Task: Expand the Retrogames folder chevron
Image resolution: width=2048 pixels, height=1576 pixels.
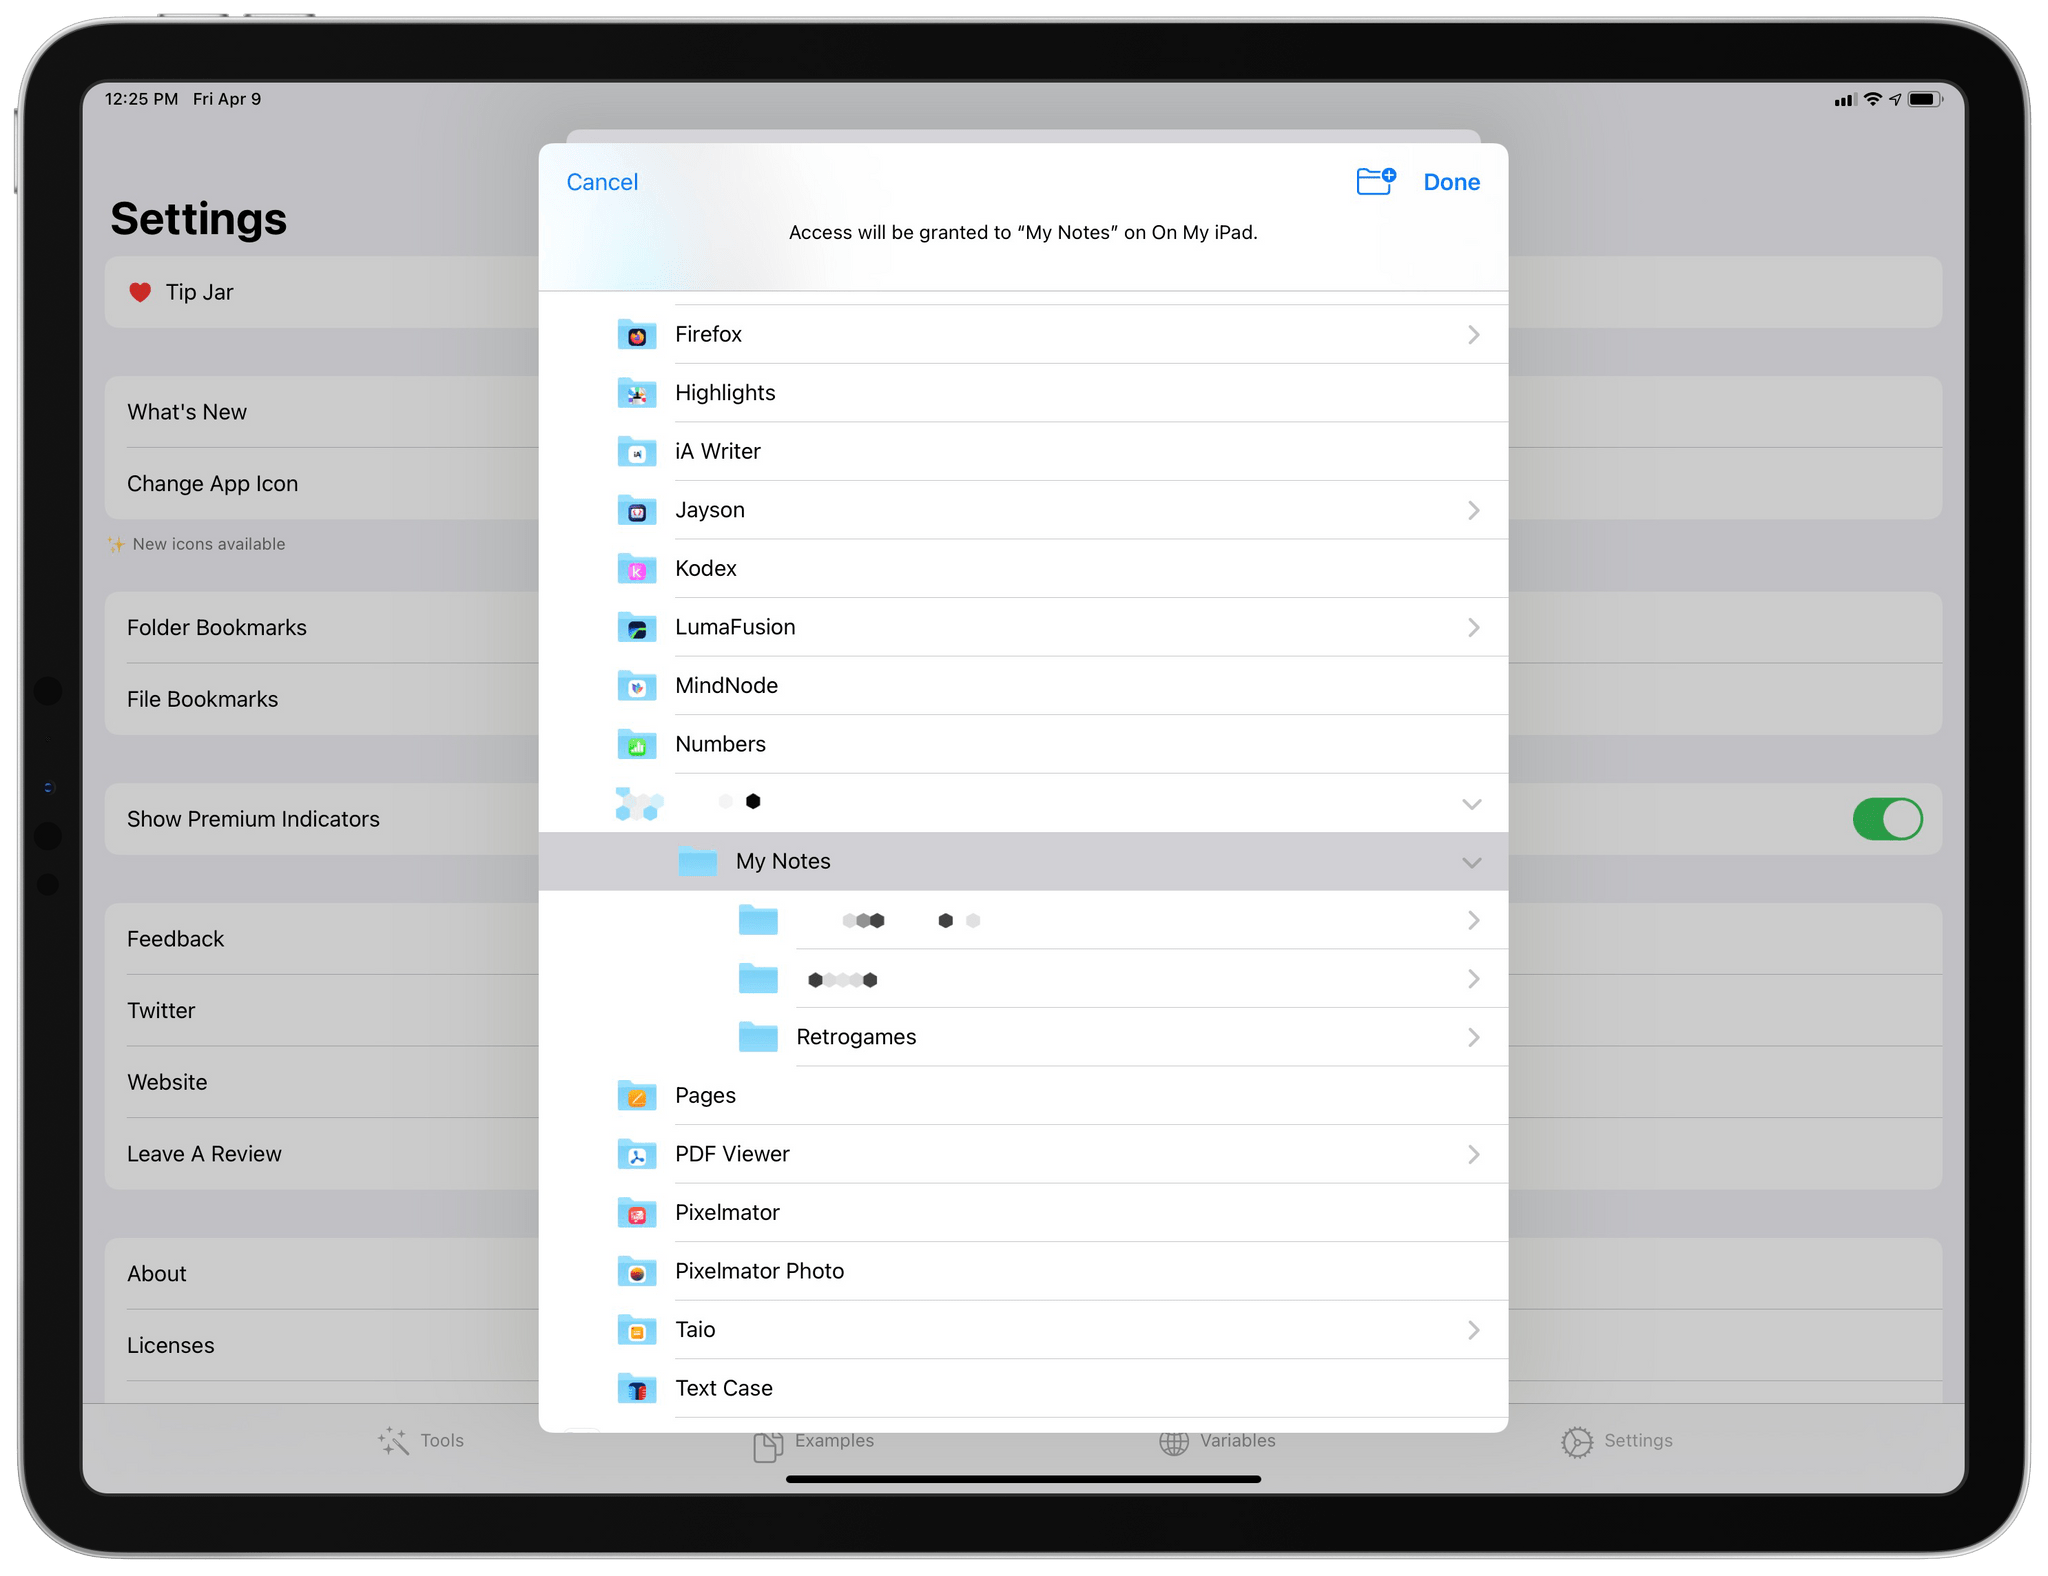Action: 1473,1038
